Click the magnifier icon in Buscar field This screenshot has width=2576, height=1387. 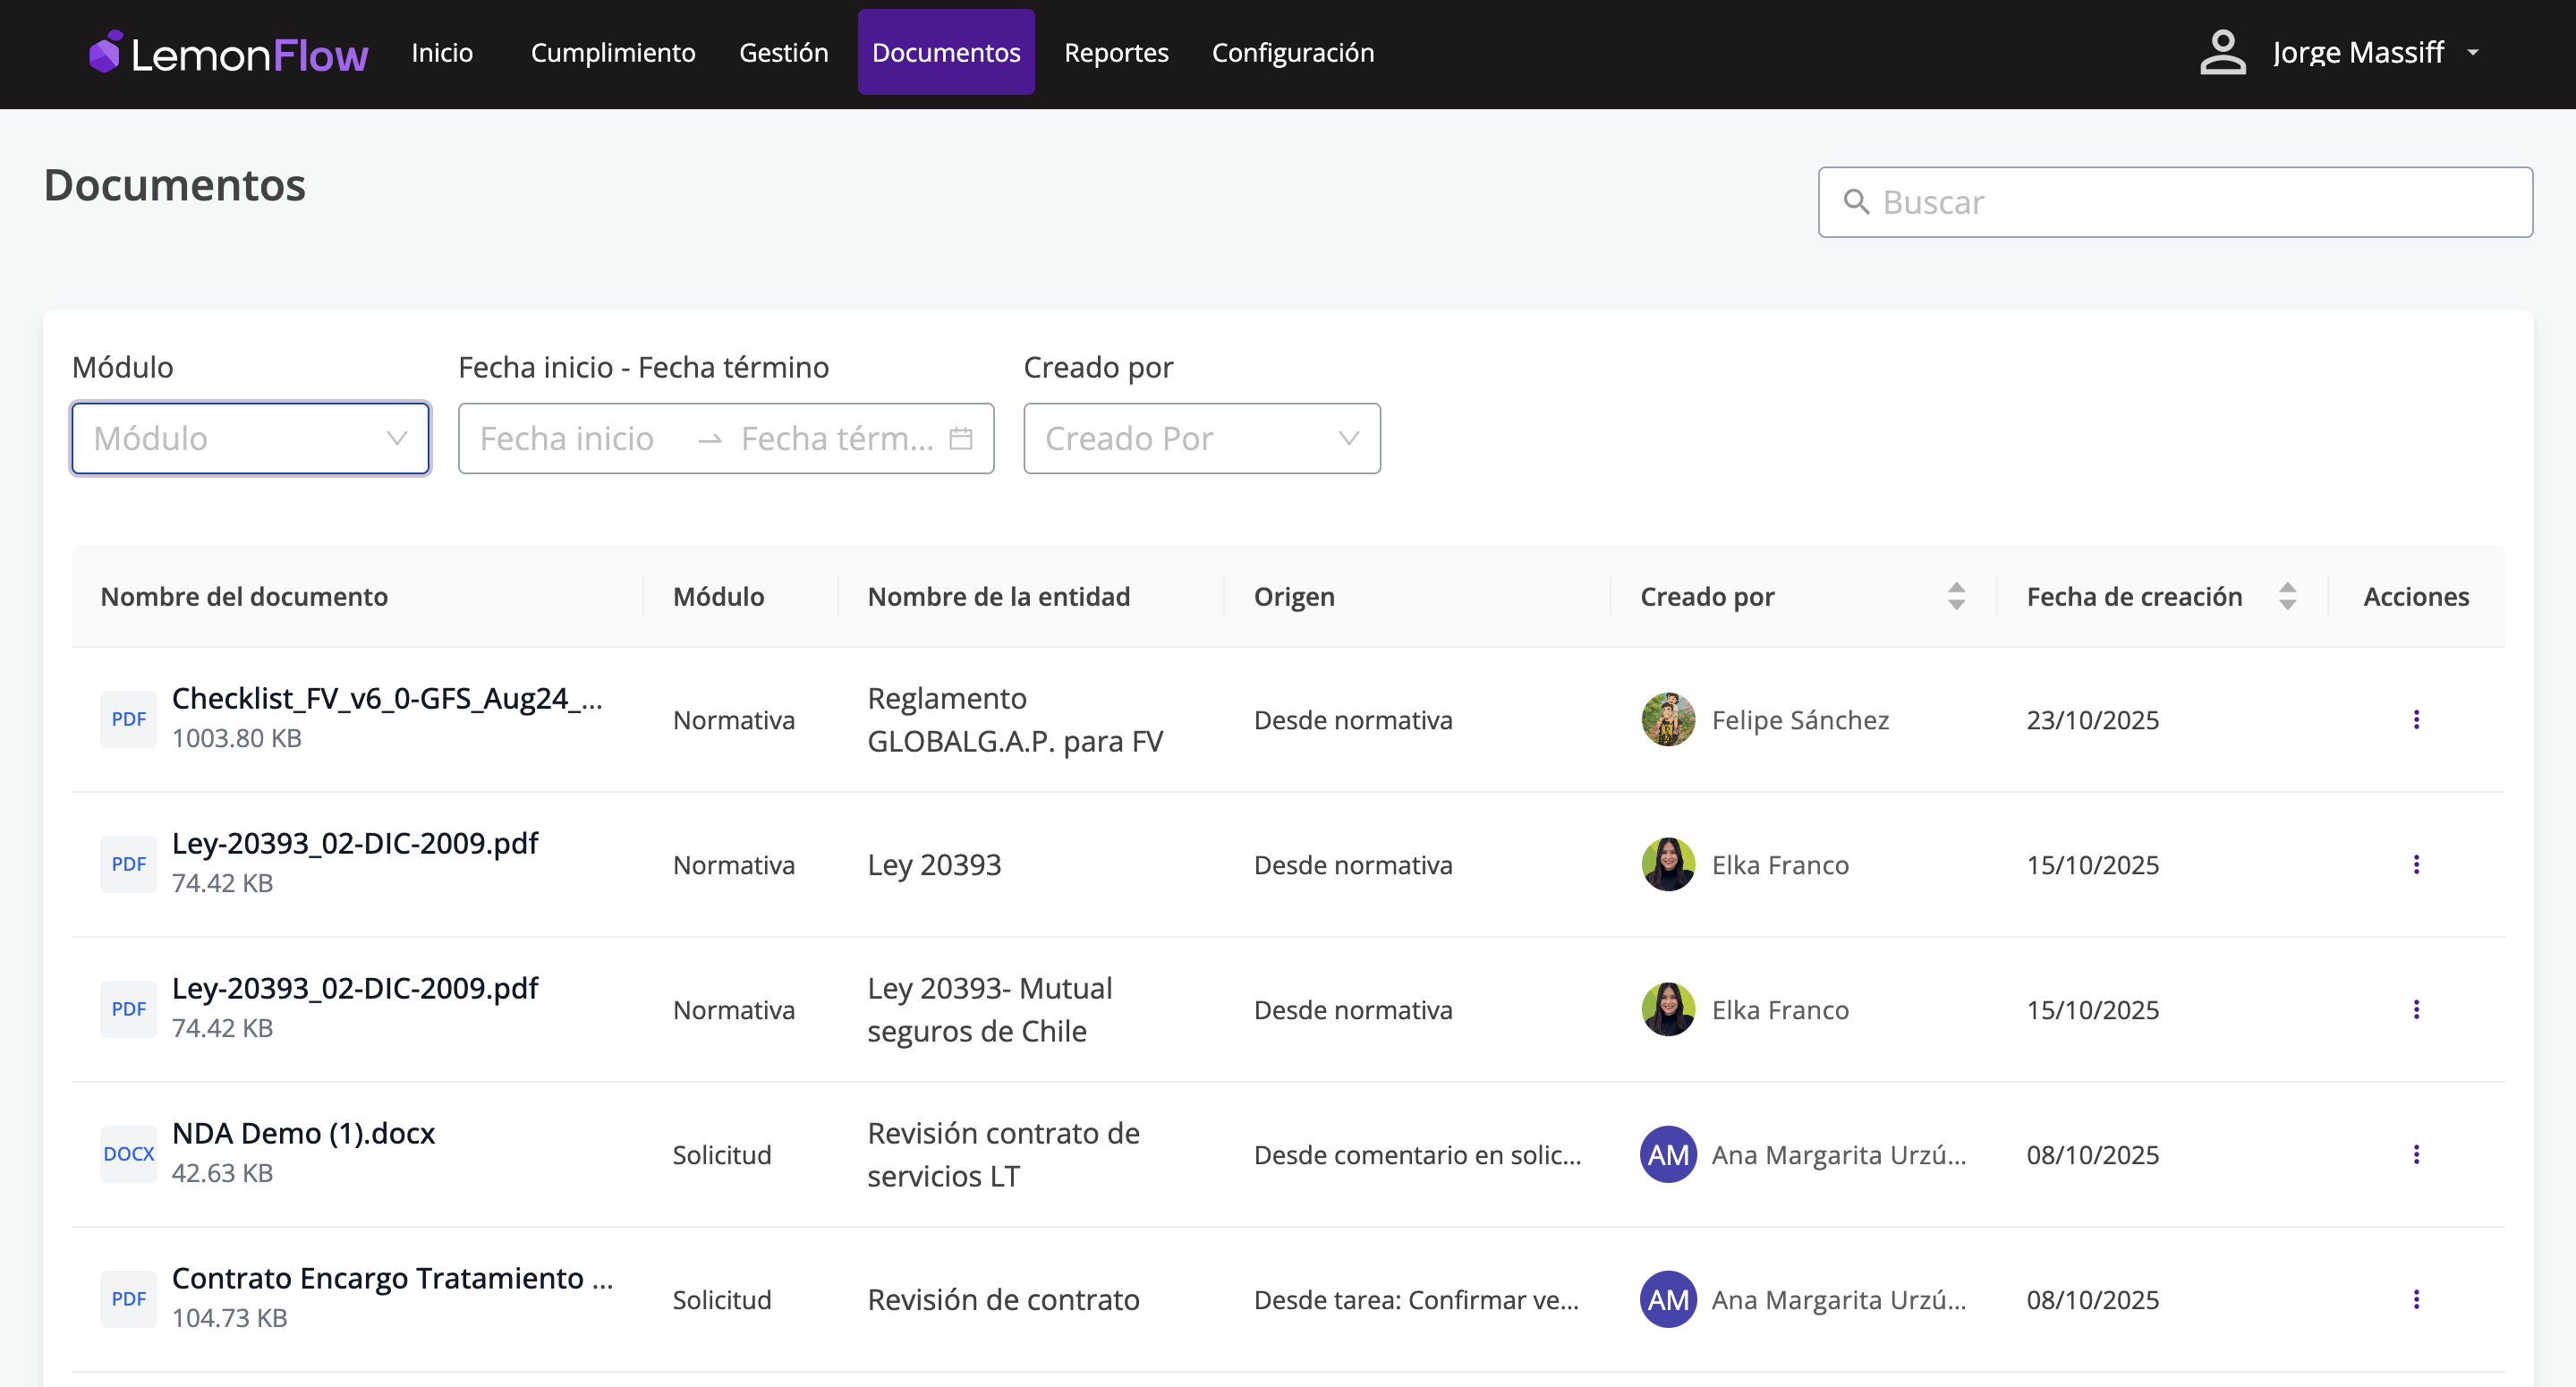pos(1856,202)
